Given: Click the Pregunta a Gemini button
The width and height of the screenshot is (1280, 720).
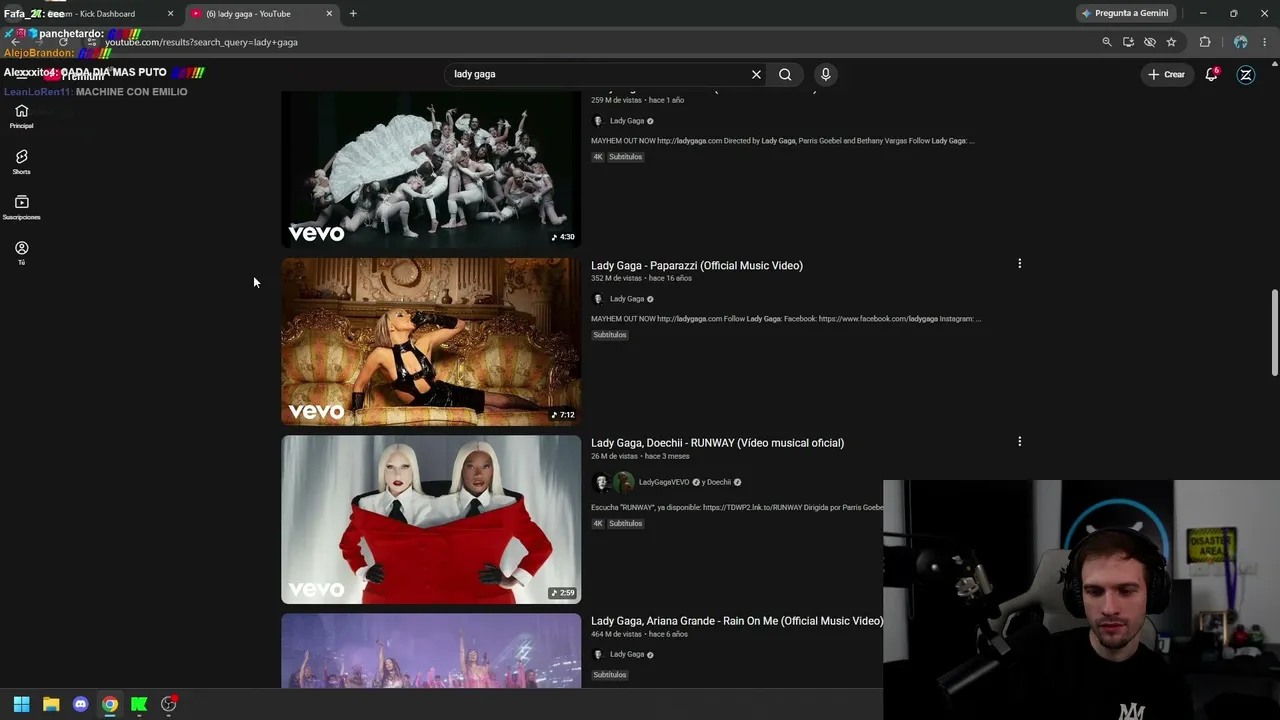Looking at the screenshot, I should pos(1125,13).
